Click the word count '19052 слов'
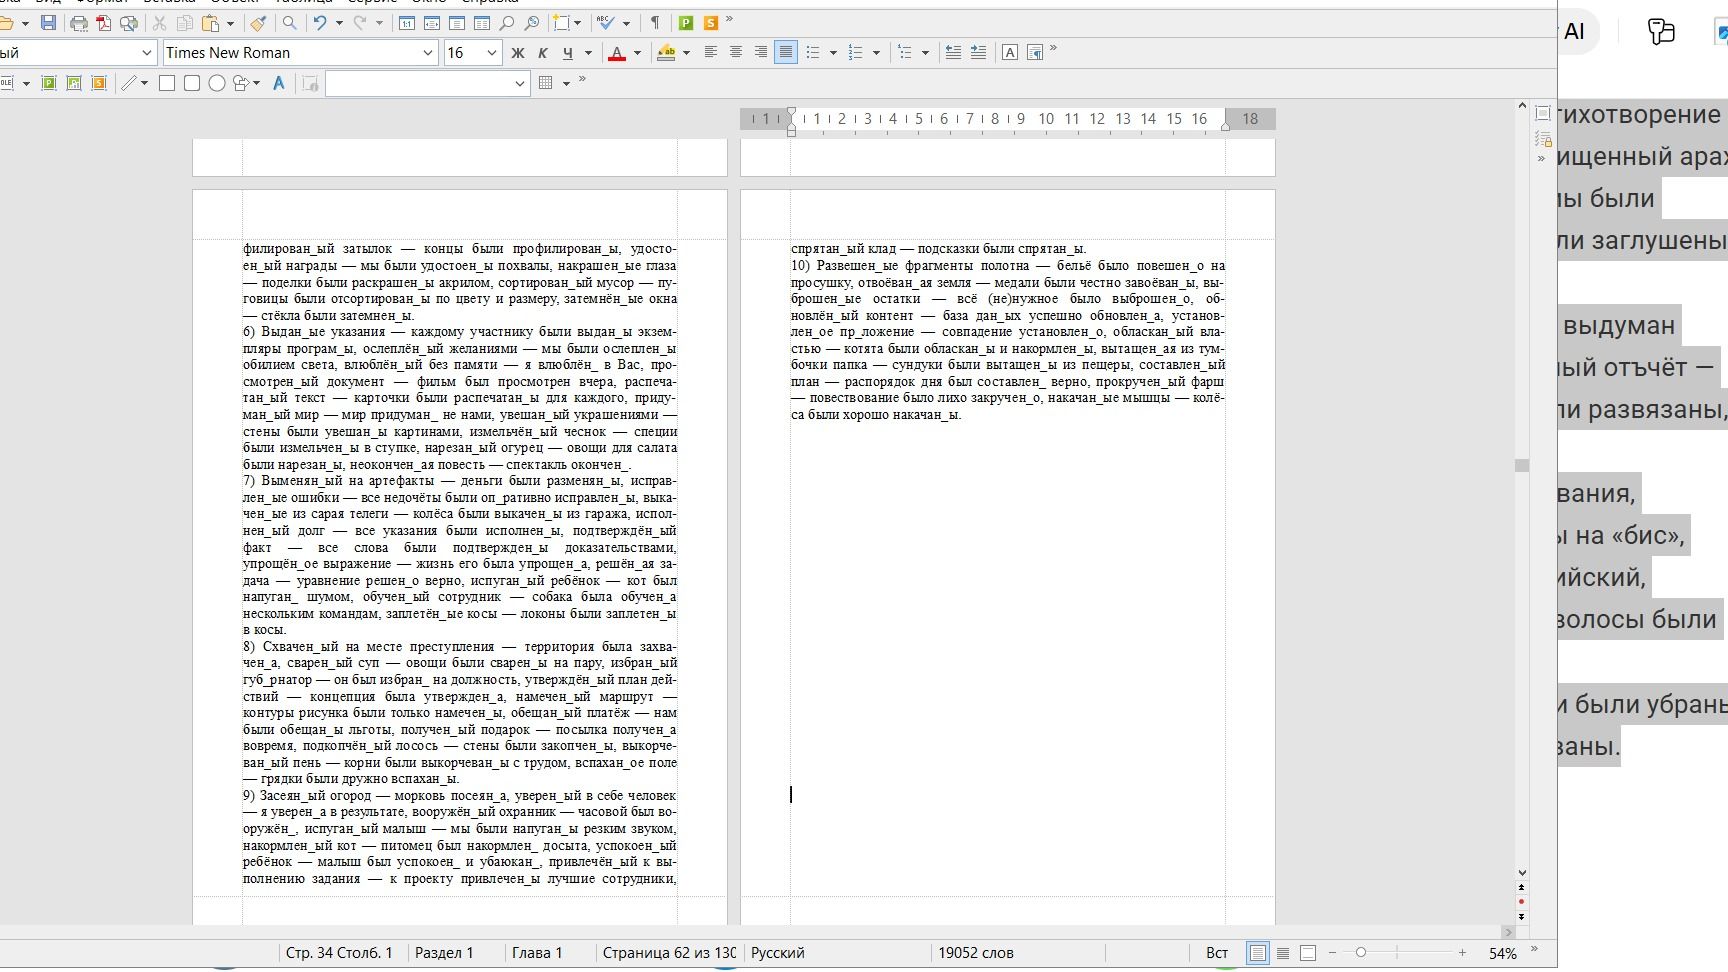This screenshot has width=1728, height=972. (x=976, y=953)
